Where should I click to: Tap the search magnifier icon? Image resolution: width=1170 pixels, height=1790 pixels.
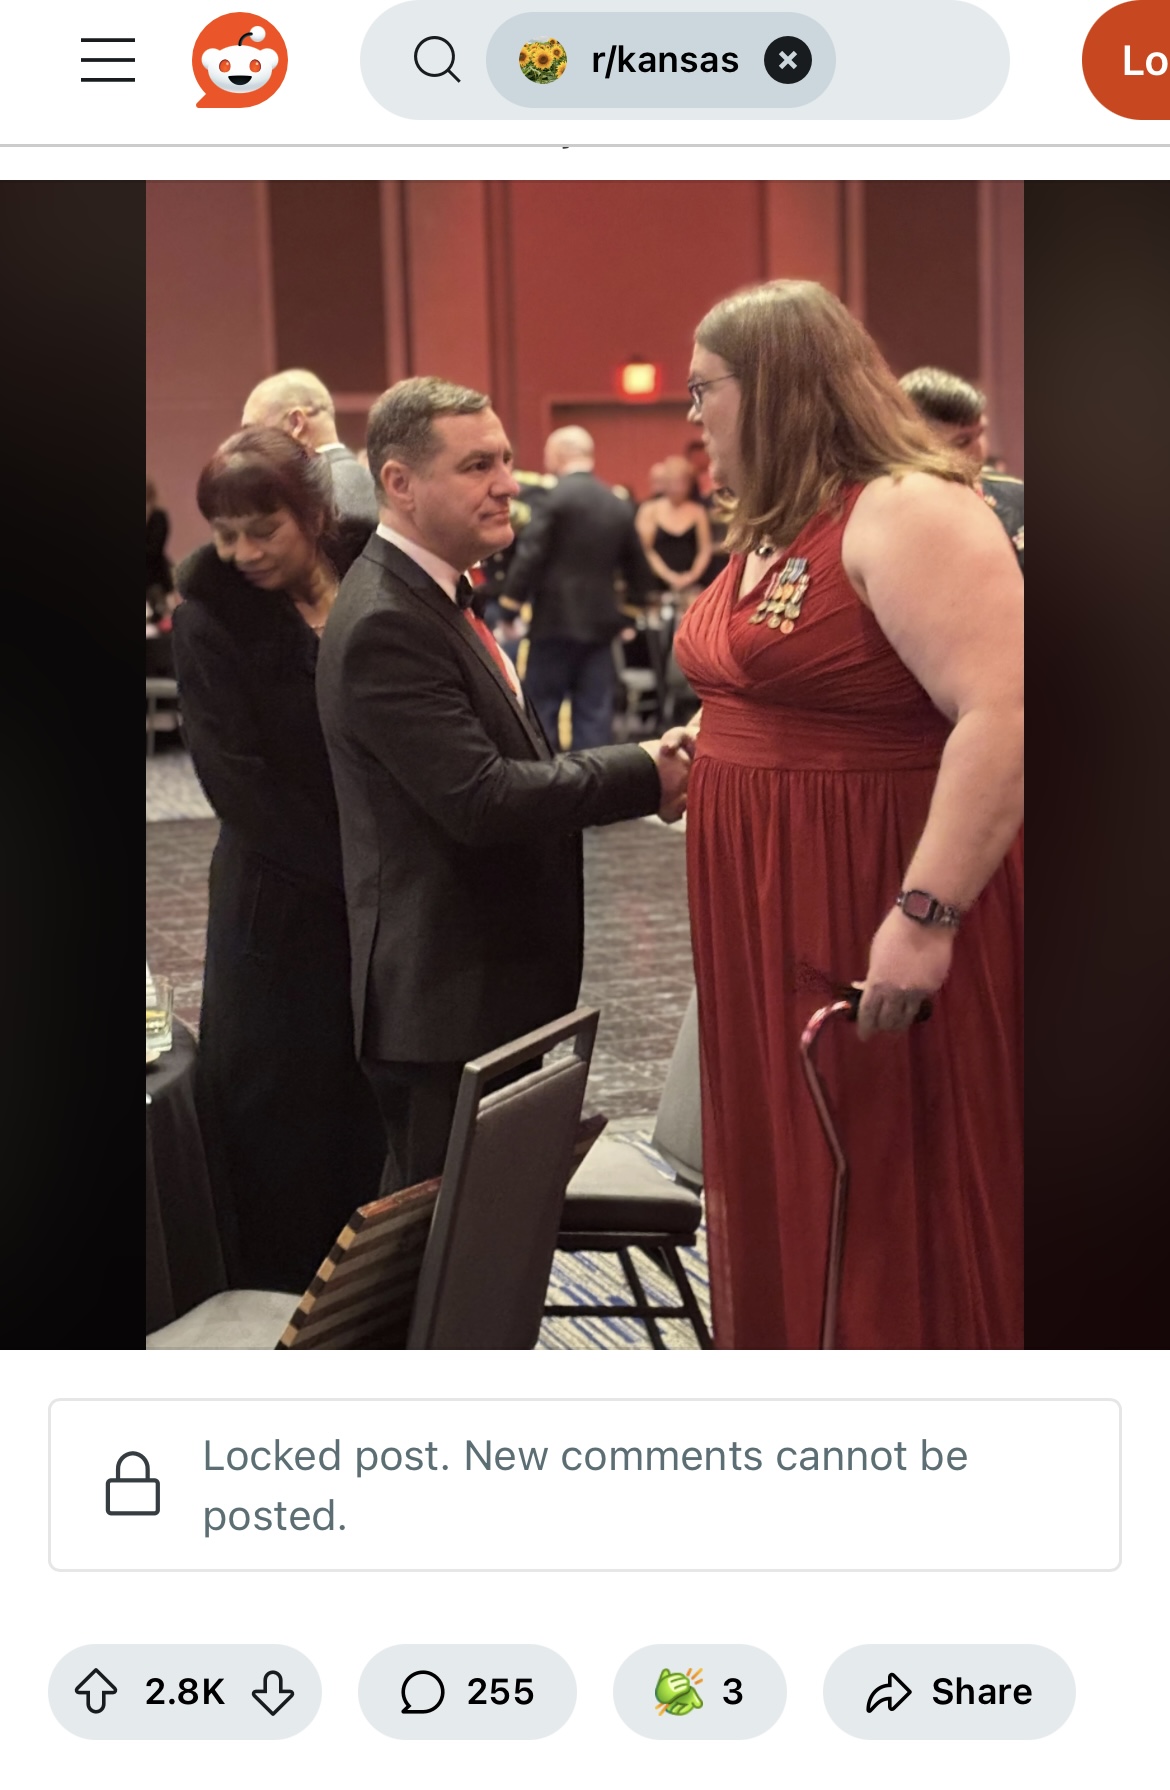(x=437, y=60)
